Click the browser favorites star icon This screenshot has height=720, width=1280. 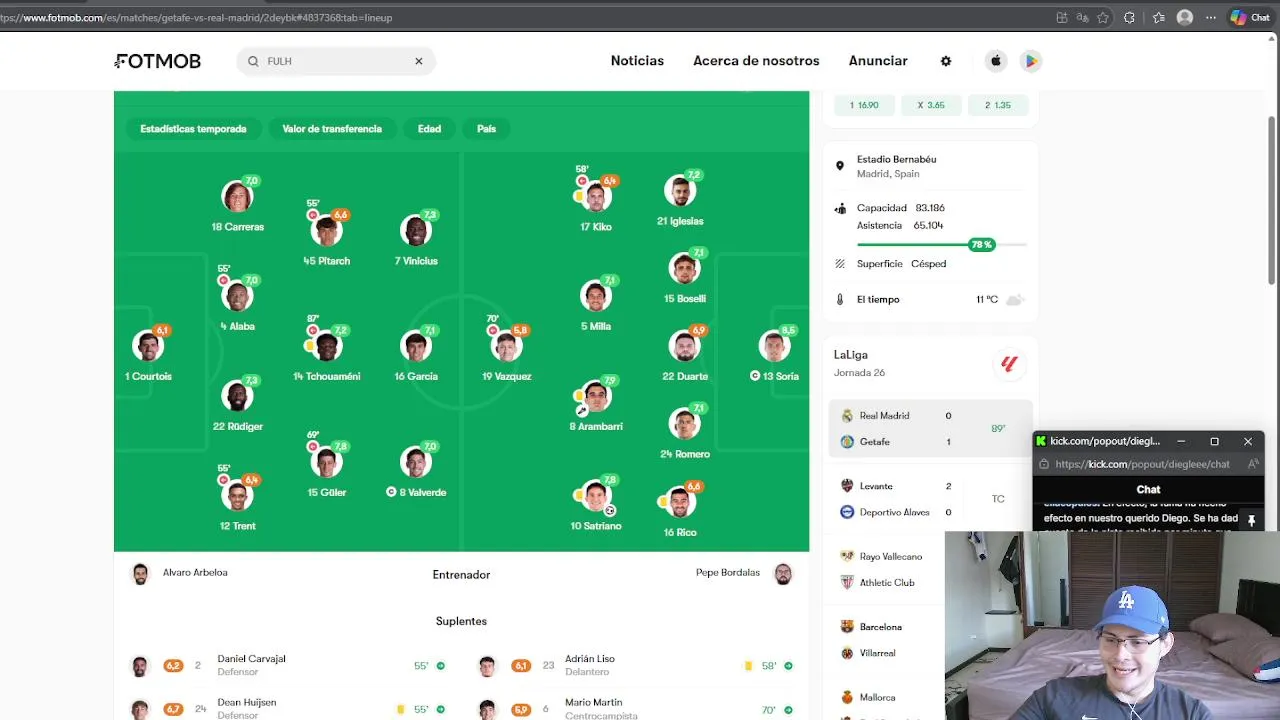tap(1103, 17)
